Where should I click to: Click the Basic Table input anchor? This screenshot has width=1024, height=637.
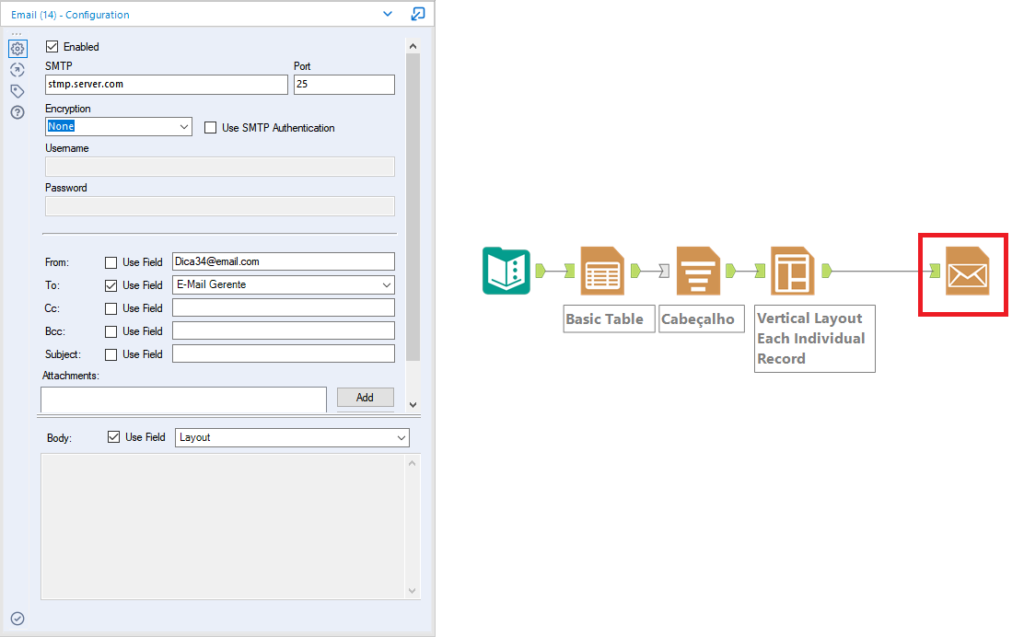point(570,270)
